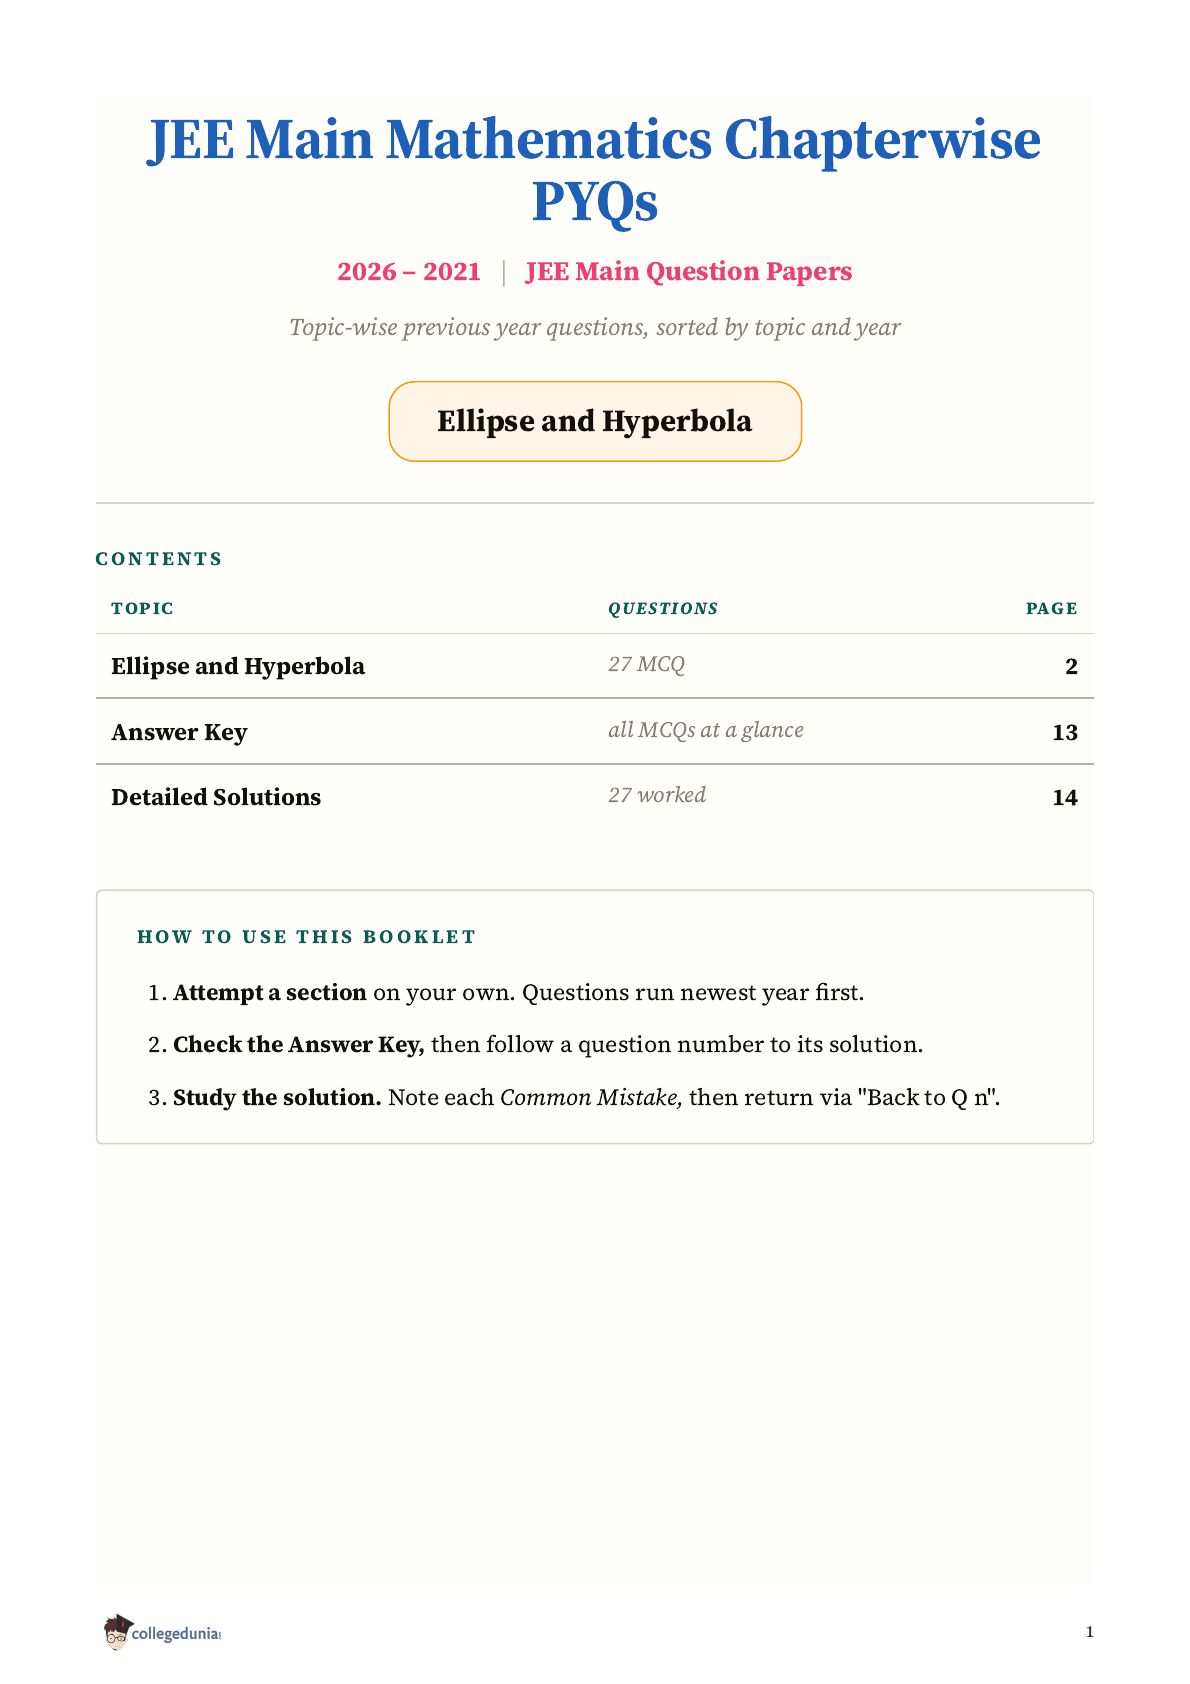
Task: Click the '27 worked' solutions count
Action: pos(657,795)
